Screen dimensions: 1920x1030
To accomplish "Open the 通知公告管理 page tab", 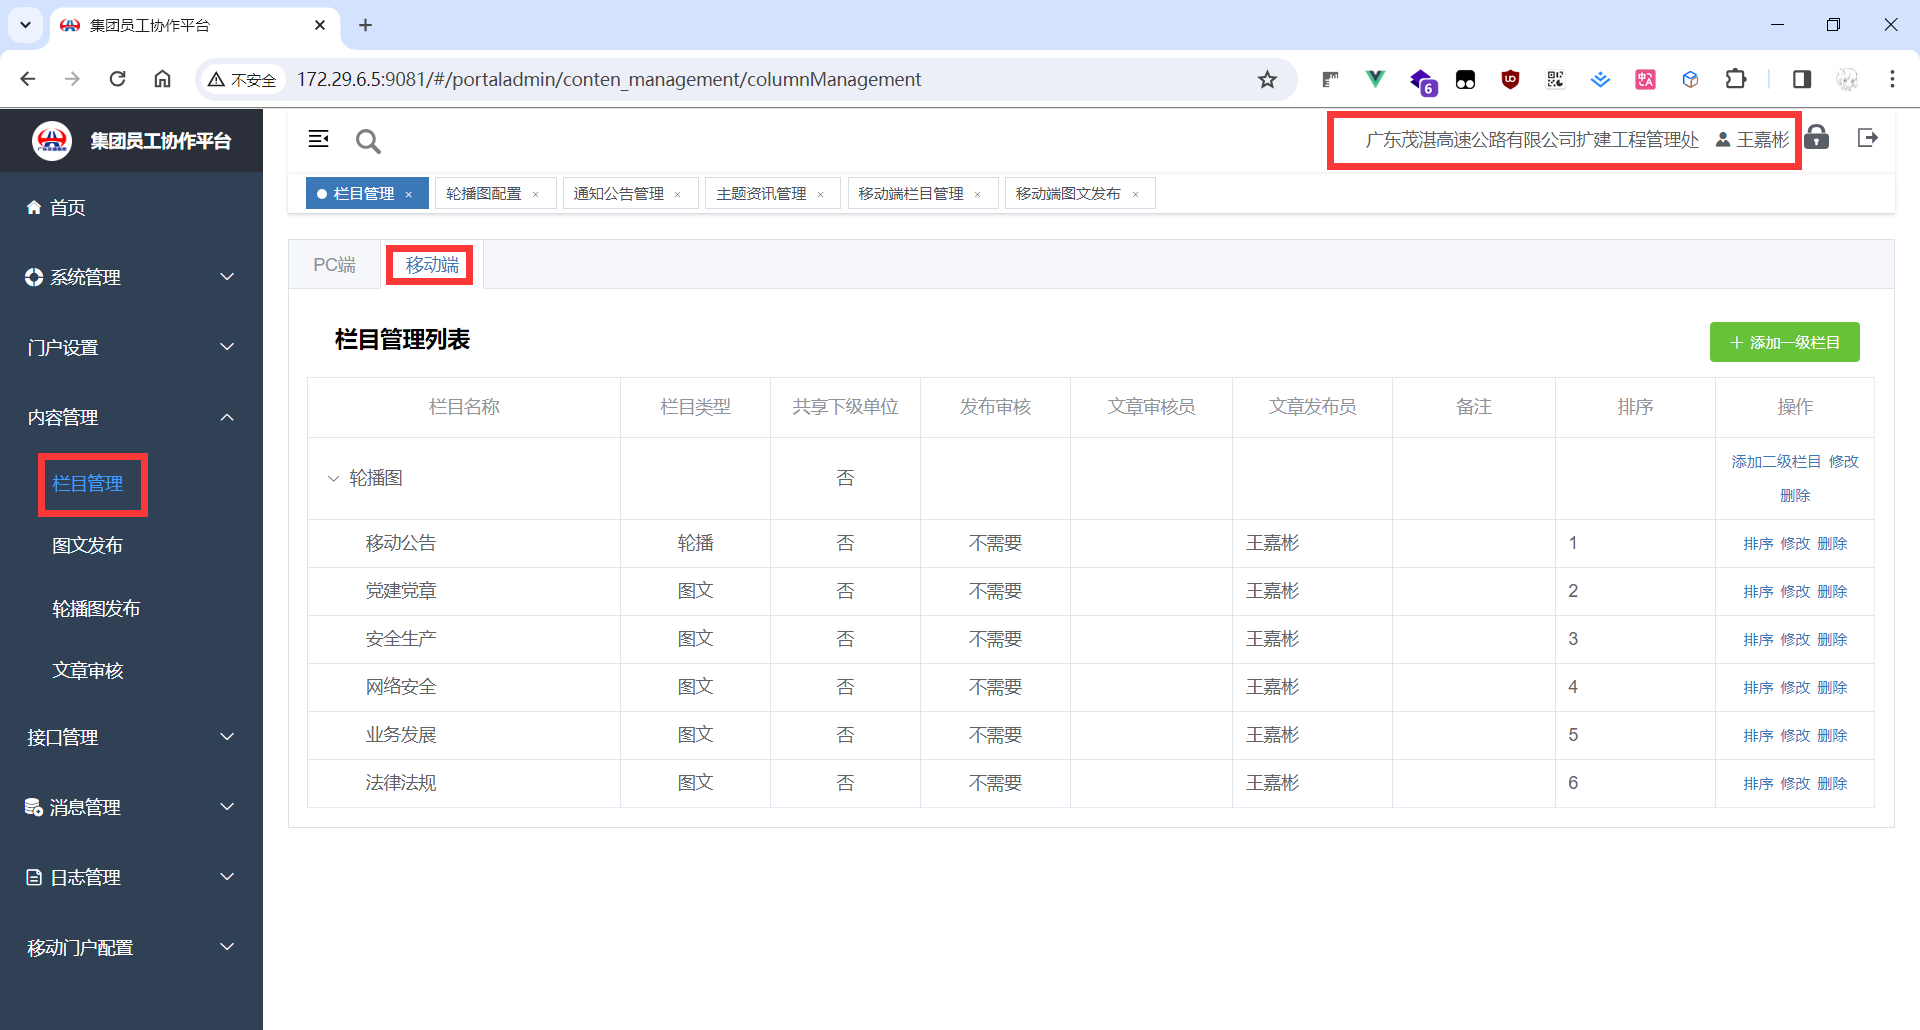I will coord(618,193).
